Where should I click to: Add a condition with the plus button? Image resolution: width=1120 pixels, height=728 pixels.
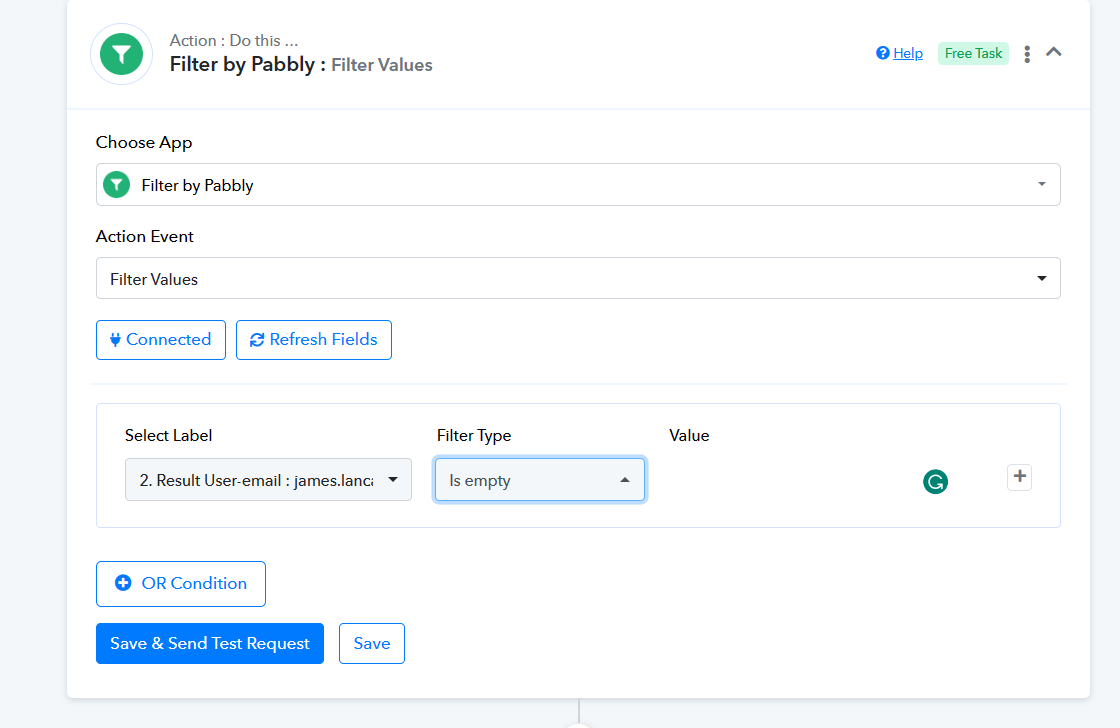pos(1019,477)
